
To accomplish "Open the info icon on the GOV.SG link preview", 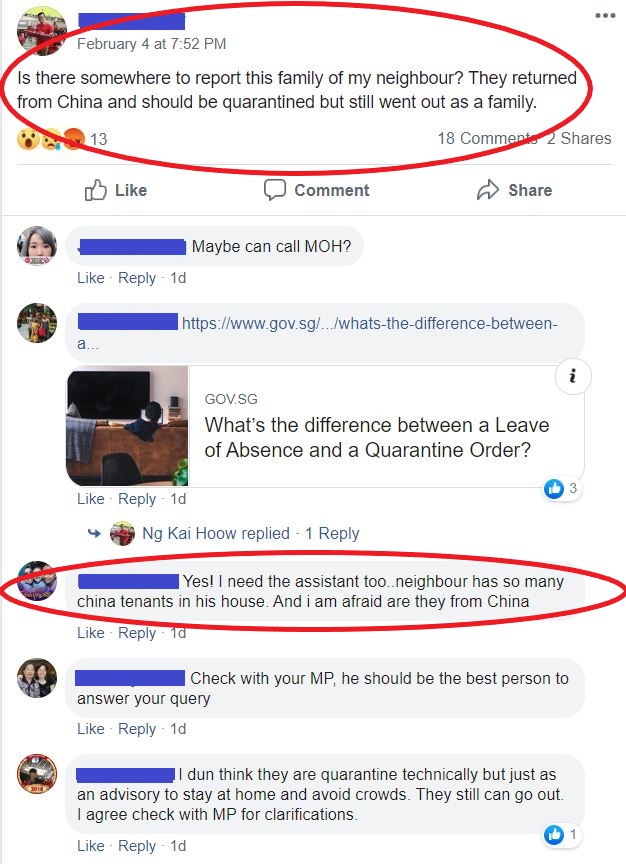I will pyautogui.click(x=573, y=376).
